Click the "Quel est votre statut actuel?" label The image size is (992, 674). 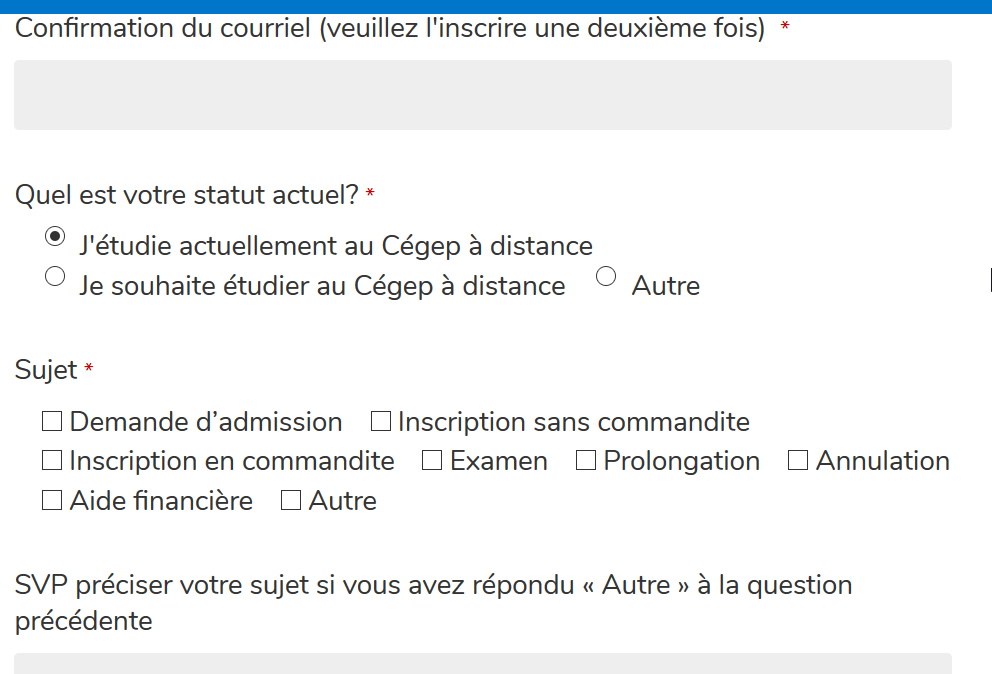pos(186,195)
